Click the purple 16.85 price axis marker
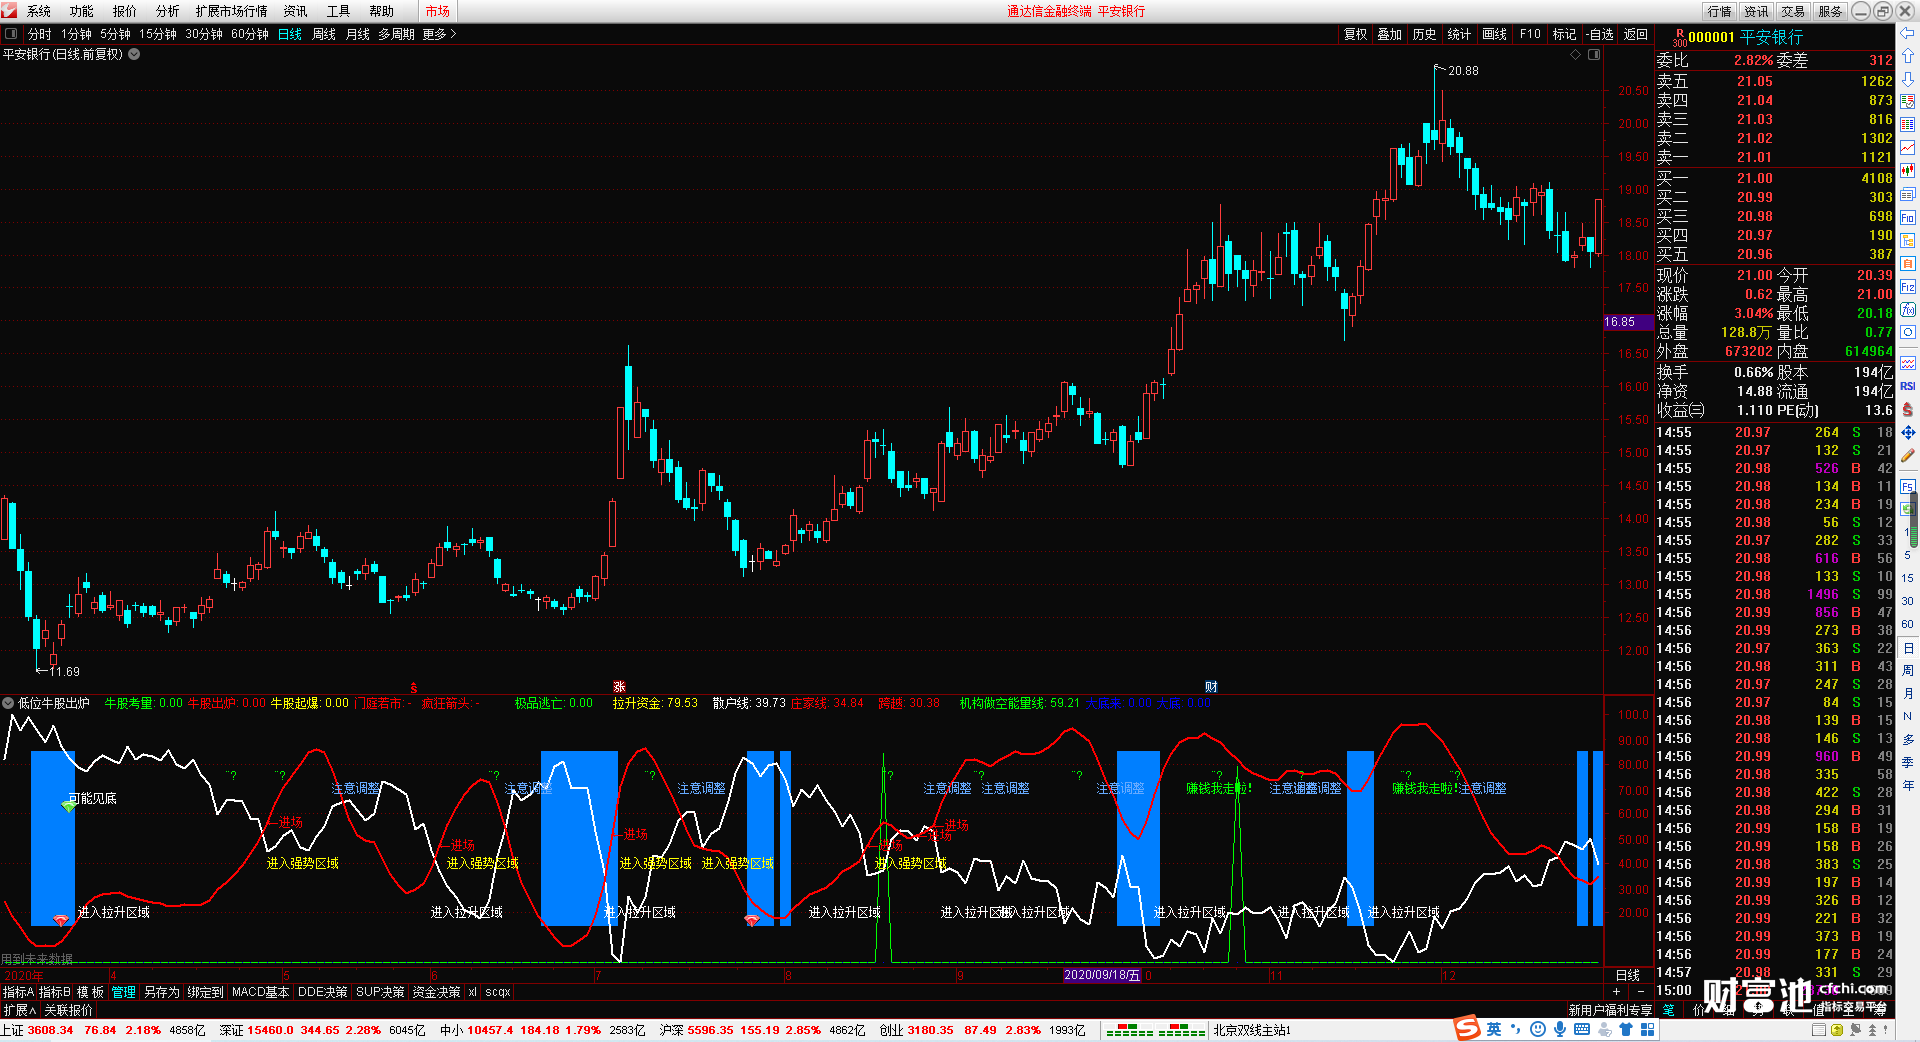This screenshot has height=1042, width=1920. pos(1628,322)
